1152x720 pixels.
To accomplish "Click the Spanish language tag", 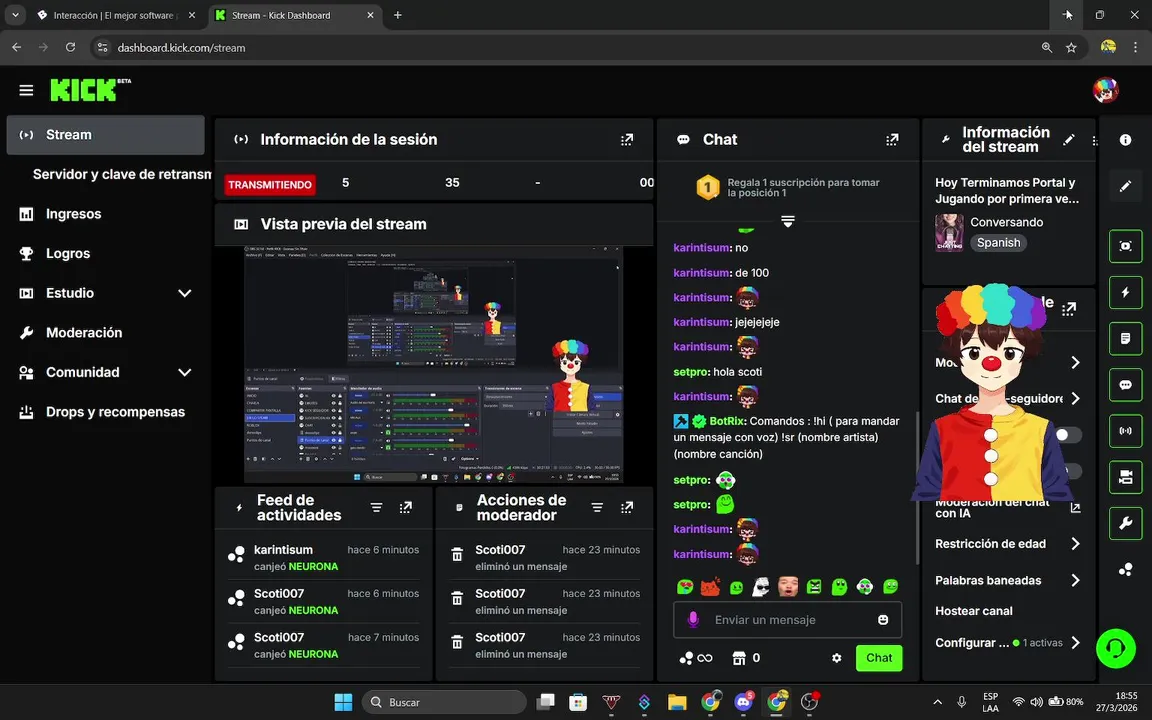I will (998, 242).
